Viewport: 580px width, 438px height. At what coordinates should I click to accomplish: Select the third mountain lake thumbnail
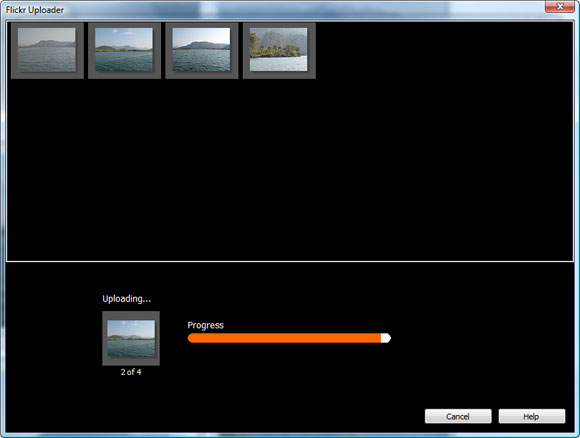point(202,50)
